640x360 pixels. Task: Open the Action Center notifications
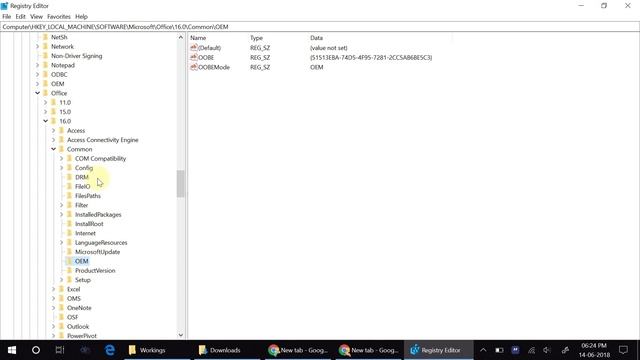coord(623,350)
